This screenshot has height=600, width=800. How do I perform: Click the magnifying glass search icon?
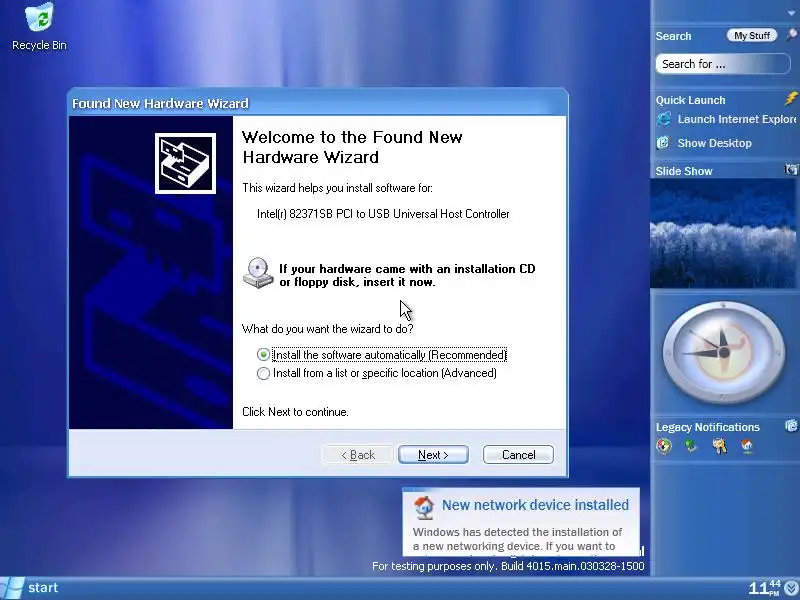(x=791, y=35)
